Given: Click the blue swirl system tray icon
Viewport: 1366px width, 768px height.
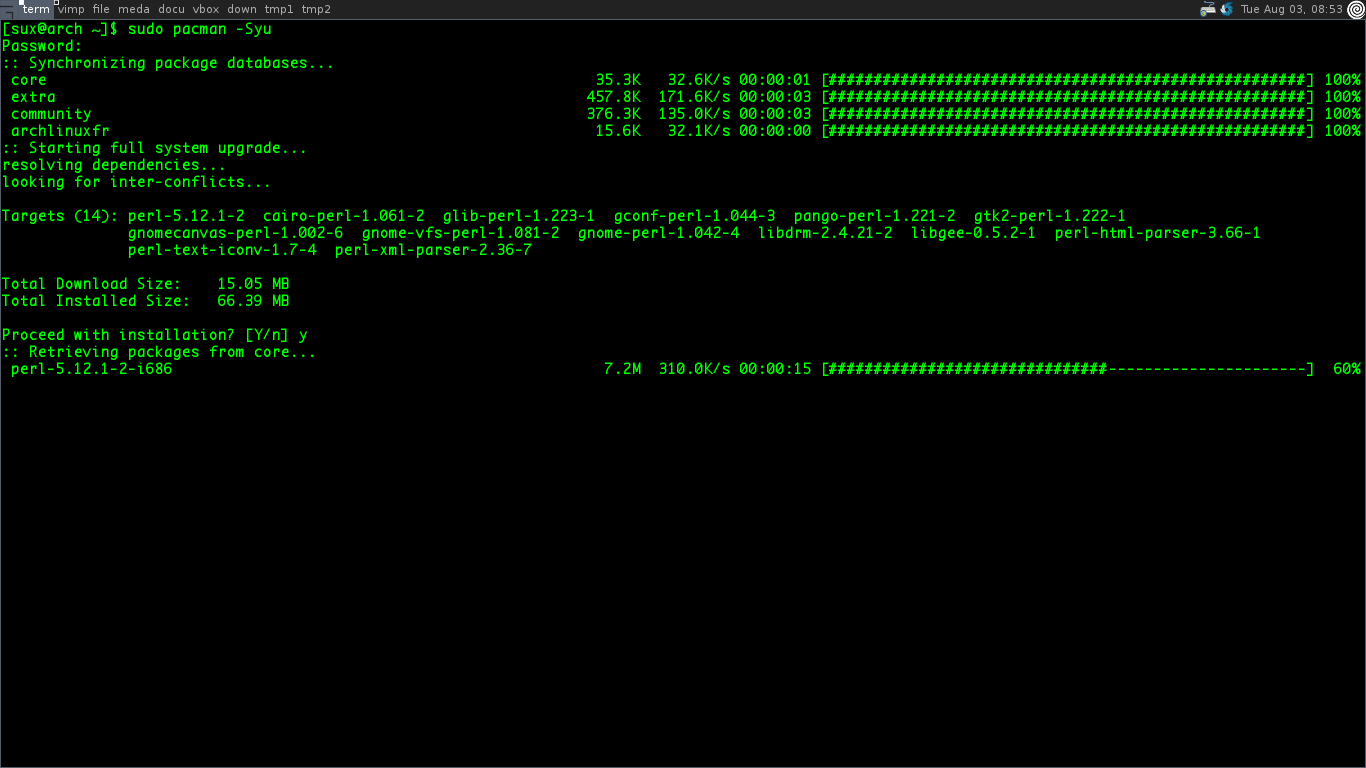Looking at the screenshot, I should click(x=1226, y=9).
